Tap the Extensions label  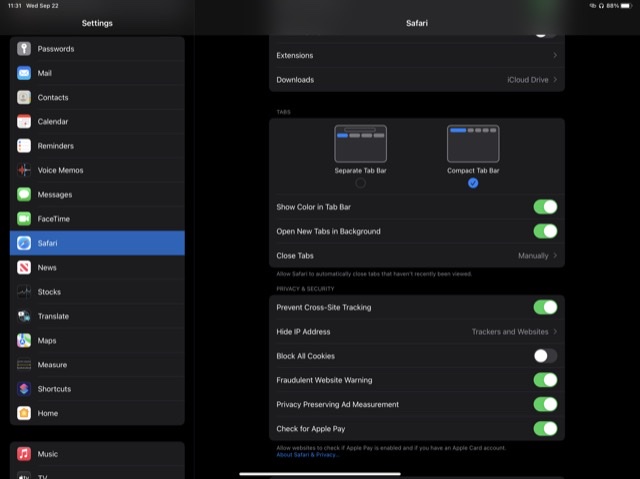click(295, 55)
